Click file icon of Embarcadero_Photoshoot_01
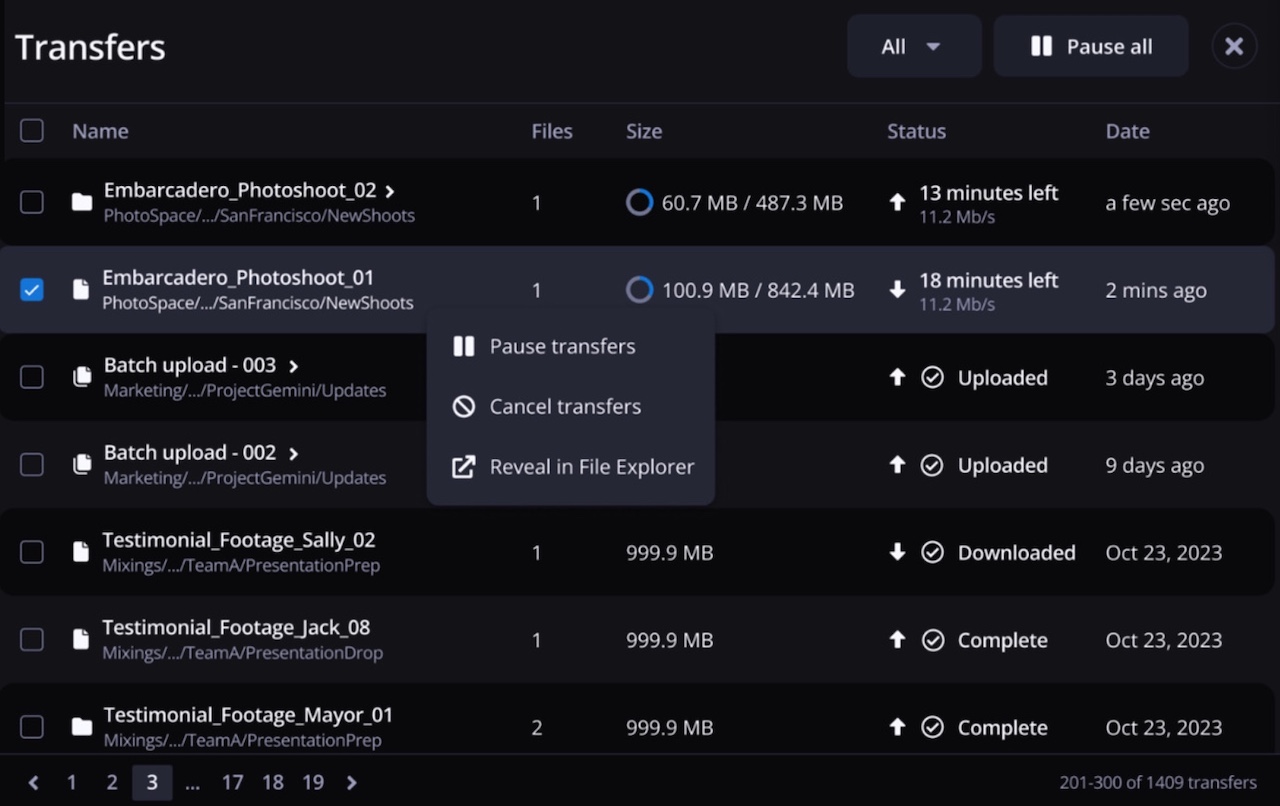Screen dimensions: 1280x806 pos(81,290)
